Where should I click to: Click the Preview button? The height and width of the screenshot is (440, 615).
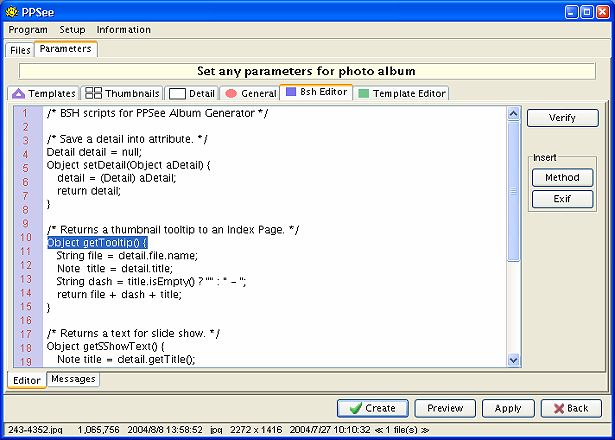445,408
